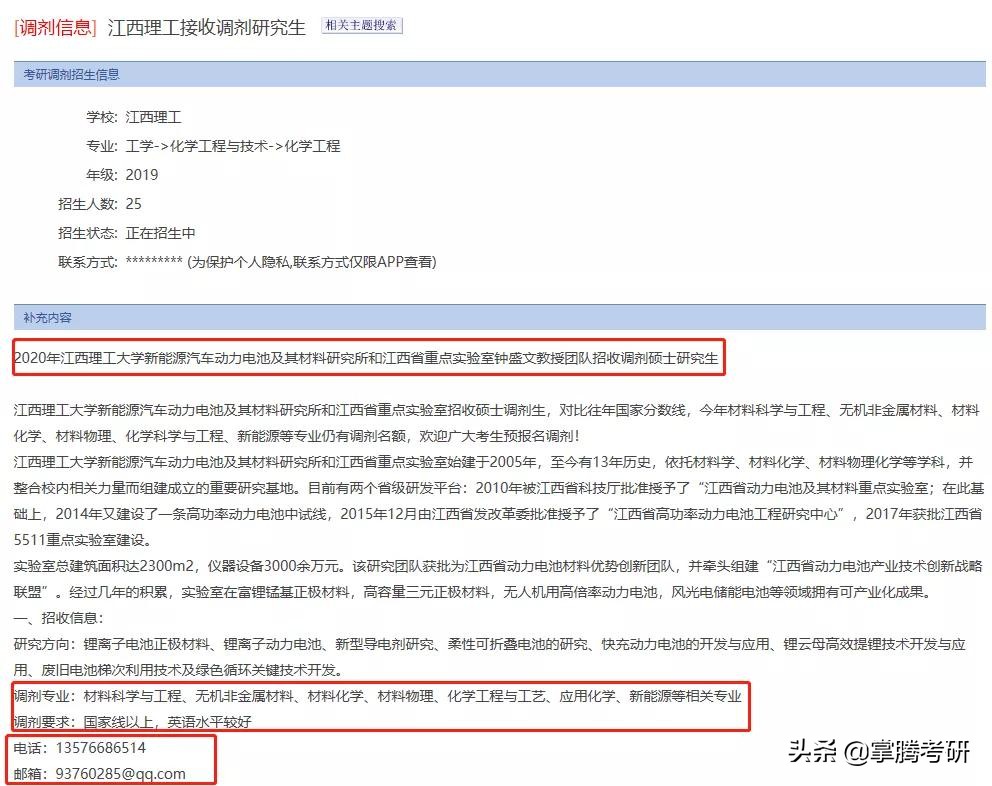Open the 相关主题搜索 search button
The width and height of the screenshot is (992, 786).
point(360,28)
